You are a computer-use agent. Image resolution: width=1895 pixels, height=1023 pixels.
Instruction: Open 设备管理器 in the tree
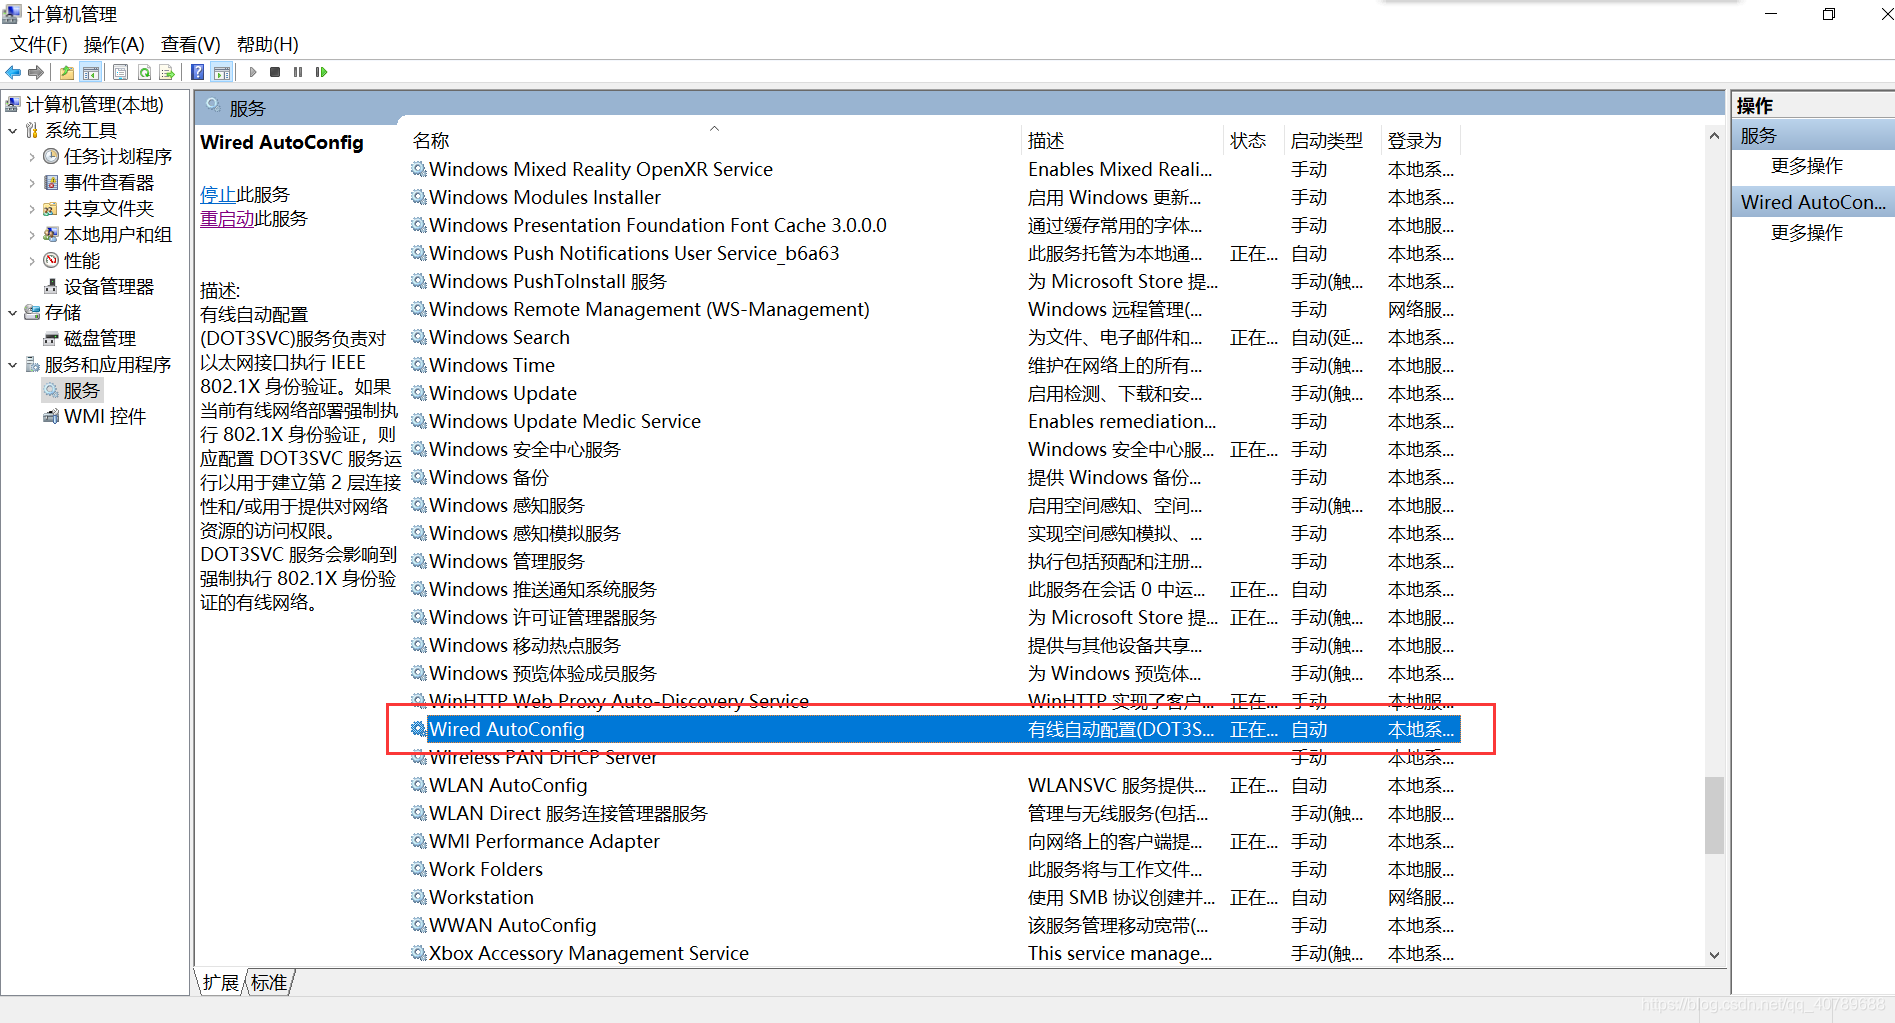pyautogui.click(x=109, y=286)
